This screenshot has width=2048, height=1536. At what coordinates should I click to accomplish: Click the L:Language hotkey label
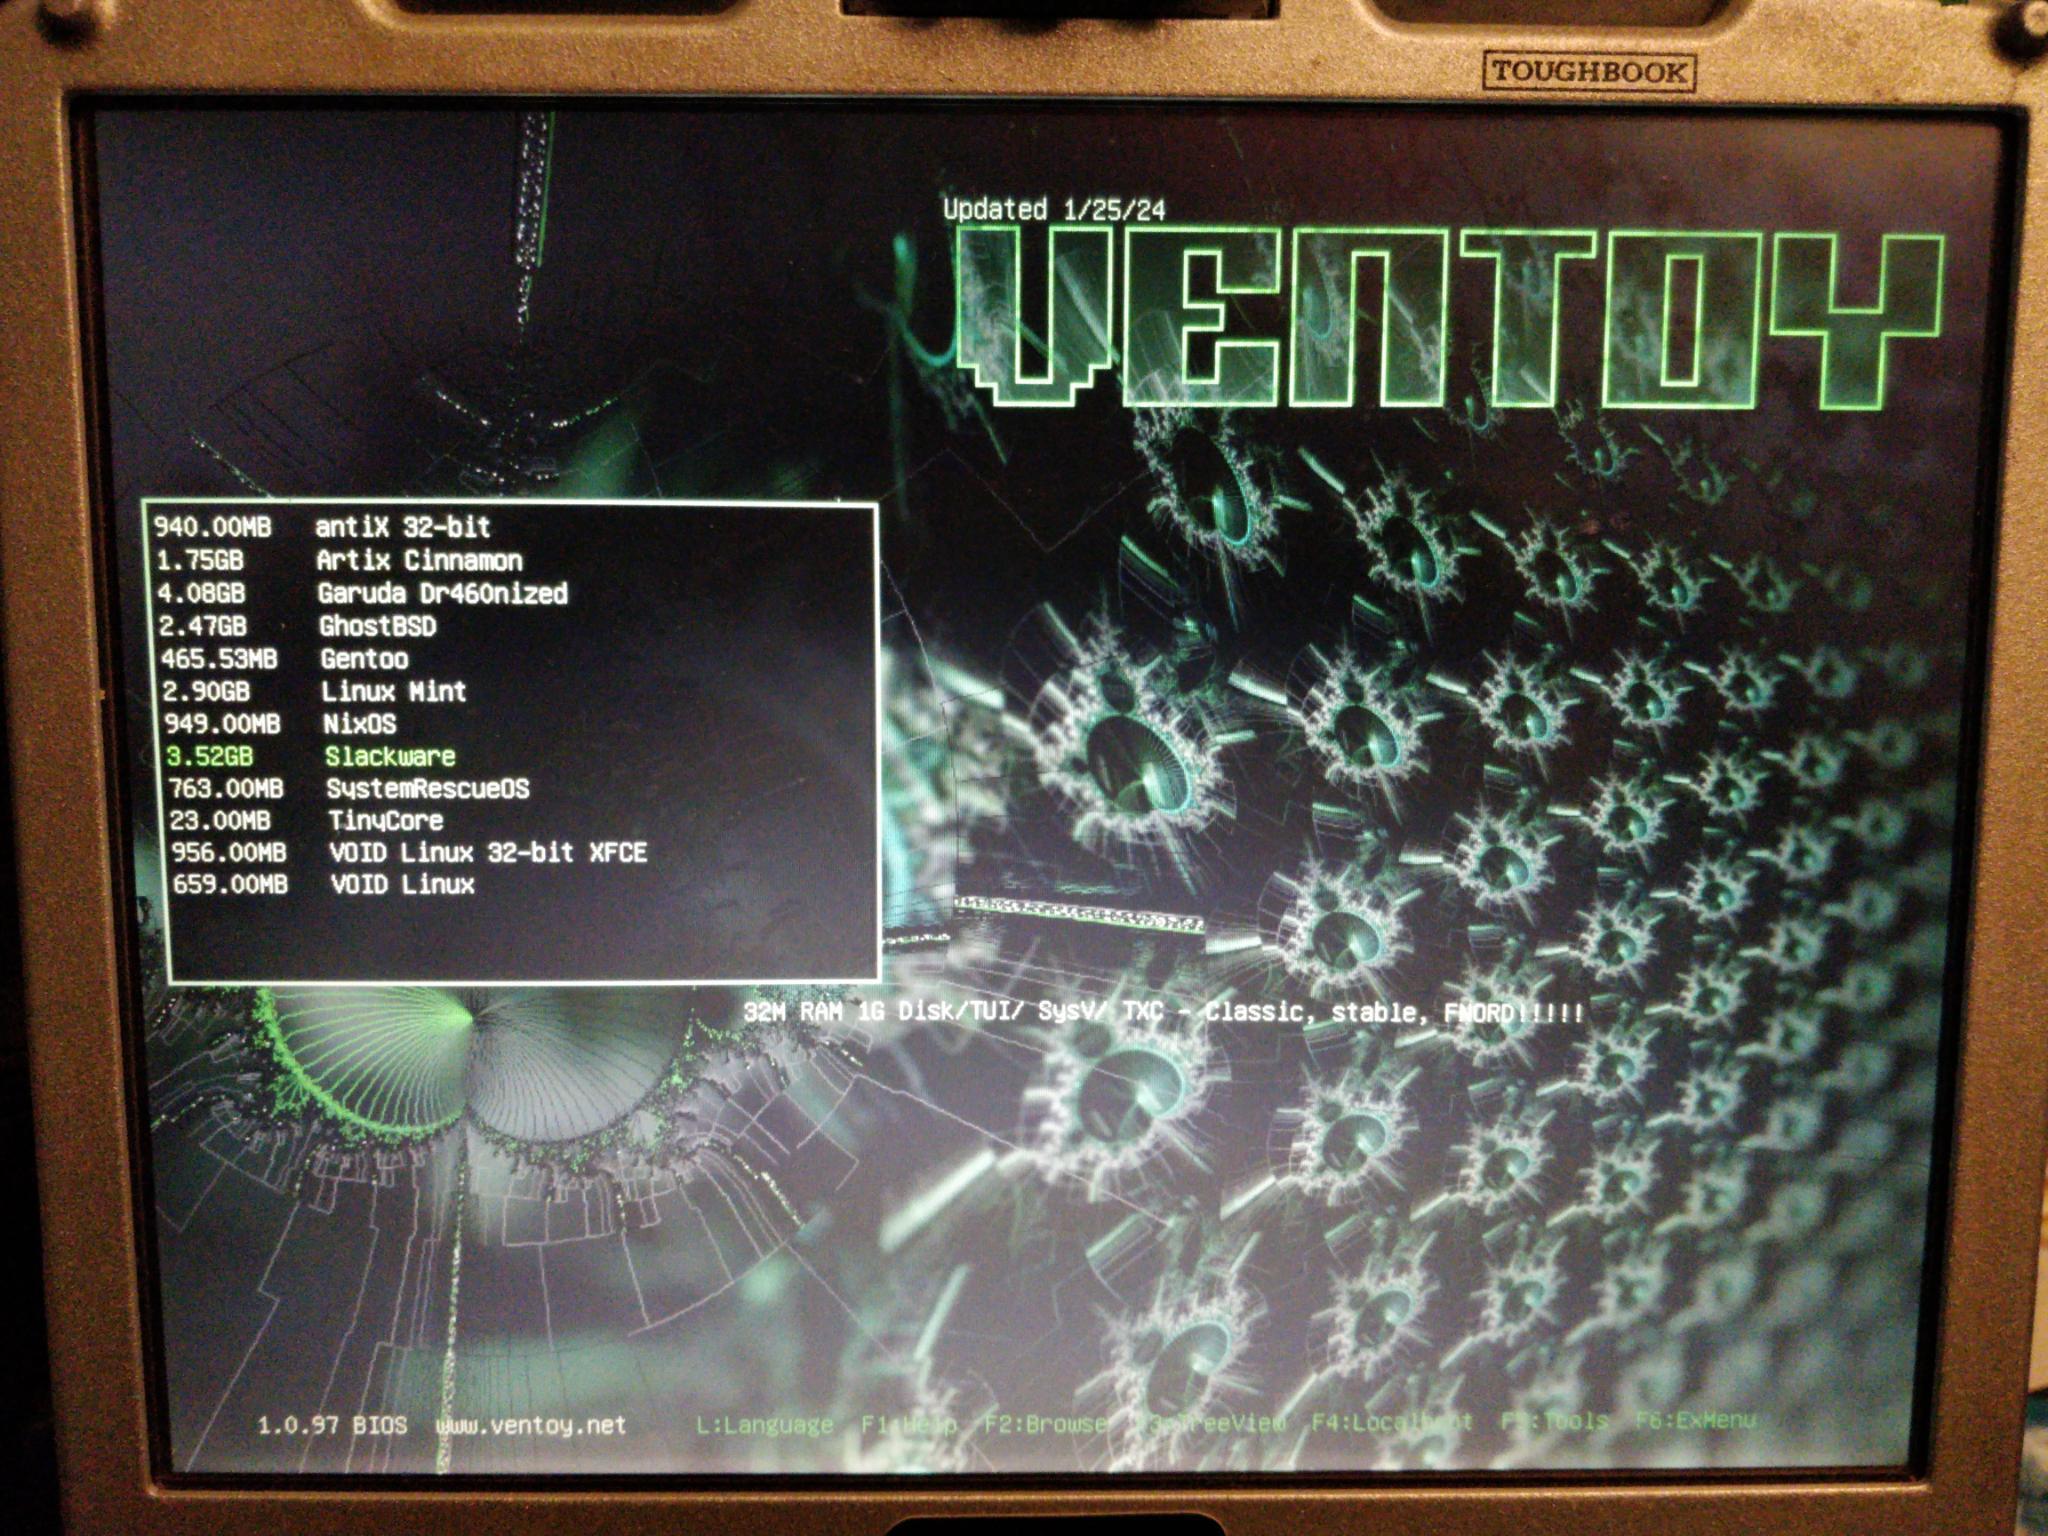click(x=765, y=1424)
